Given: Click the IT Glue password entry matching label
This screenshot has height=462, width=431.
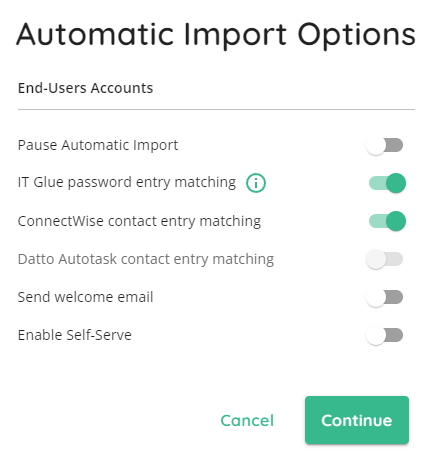Looking at the screenshot, I should click(127, 183).
